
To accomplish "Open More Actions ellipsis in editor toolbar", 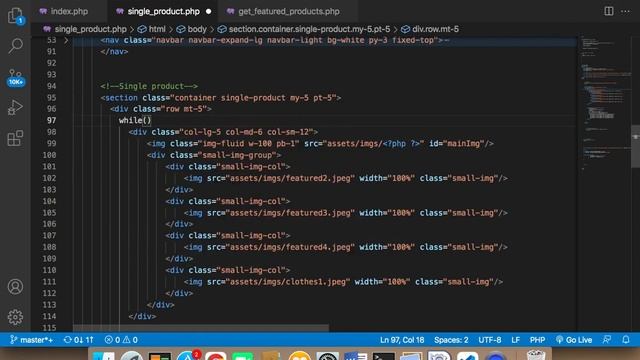I will coord(625,11).
